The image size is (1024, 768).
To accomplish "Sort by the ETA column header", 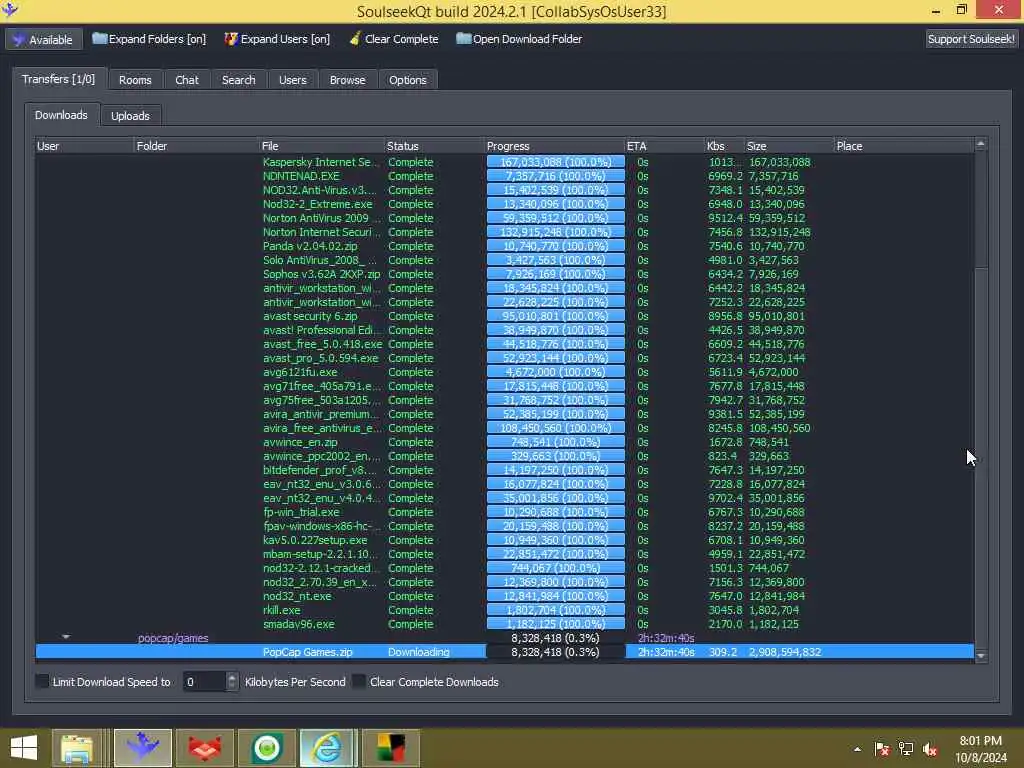I will pyautogui.click(x=664, y=146).
